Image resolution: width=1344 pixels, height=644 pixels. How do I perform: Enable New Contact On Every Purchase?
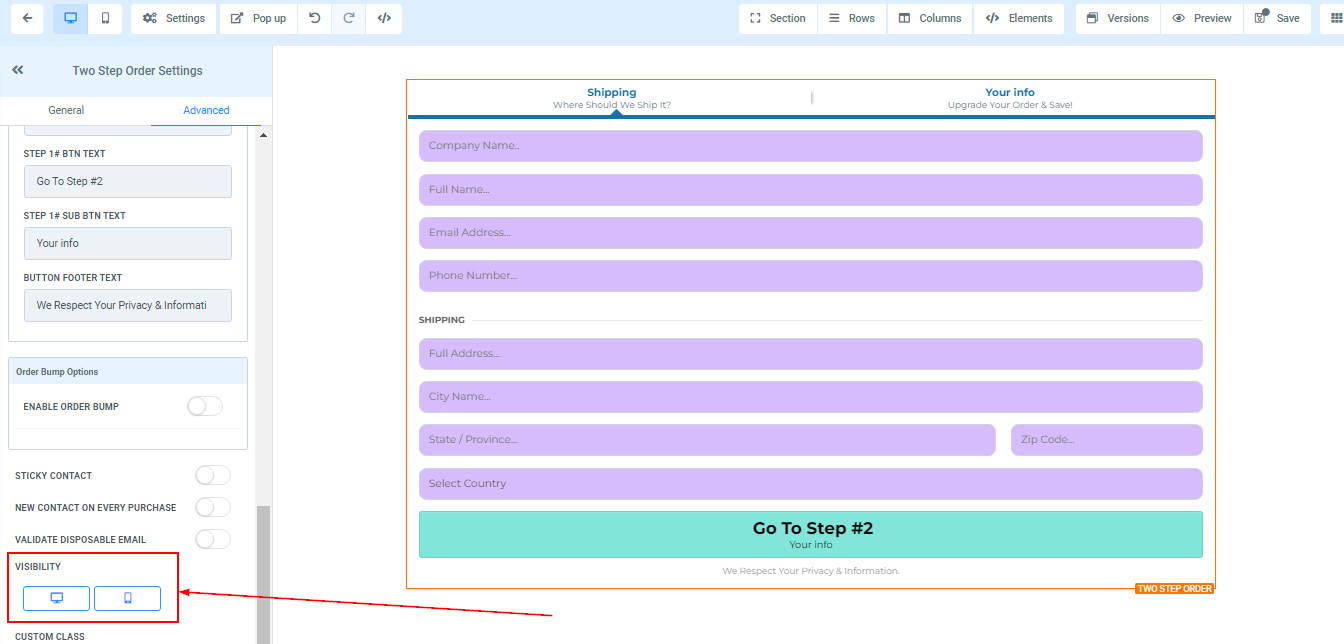(x=212, y=508)
